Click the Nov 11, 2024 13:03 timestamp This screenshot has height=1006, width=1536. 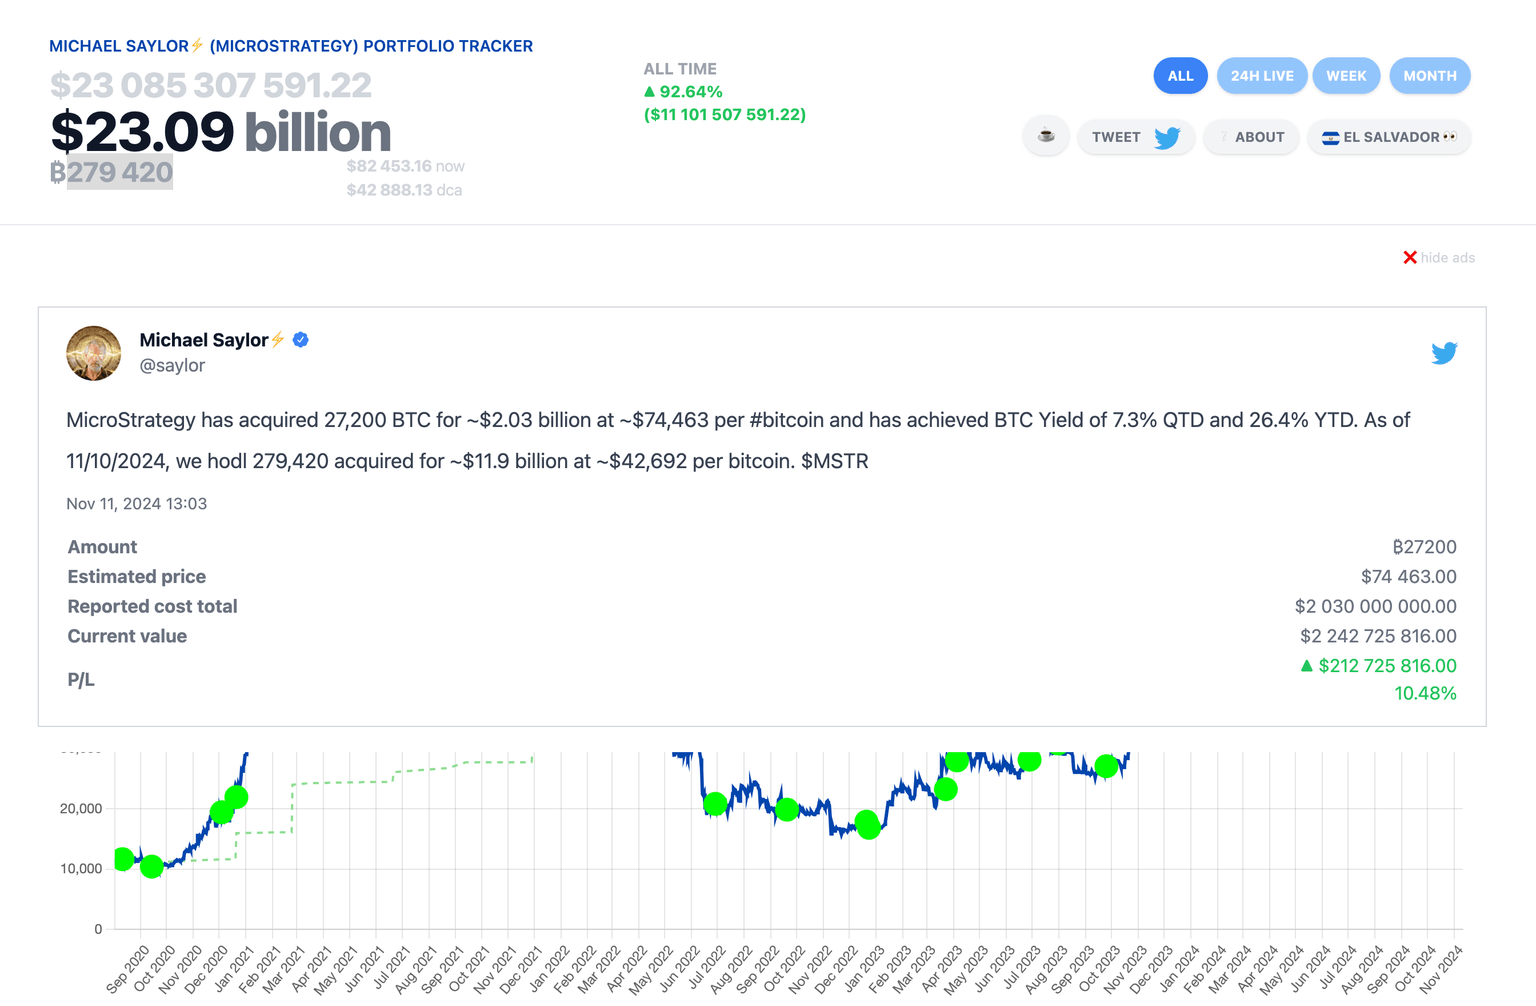coord(137,504)
